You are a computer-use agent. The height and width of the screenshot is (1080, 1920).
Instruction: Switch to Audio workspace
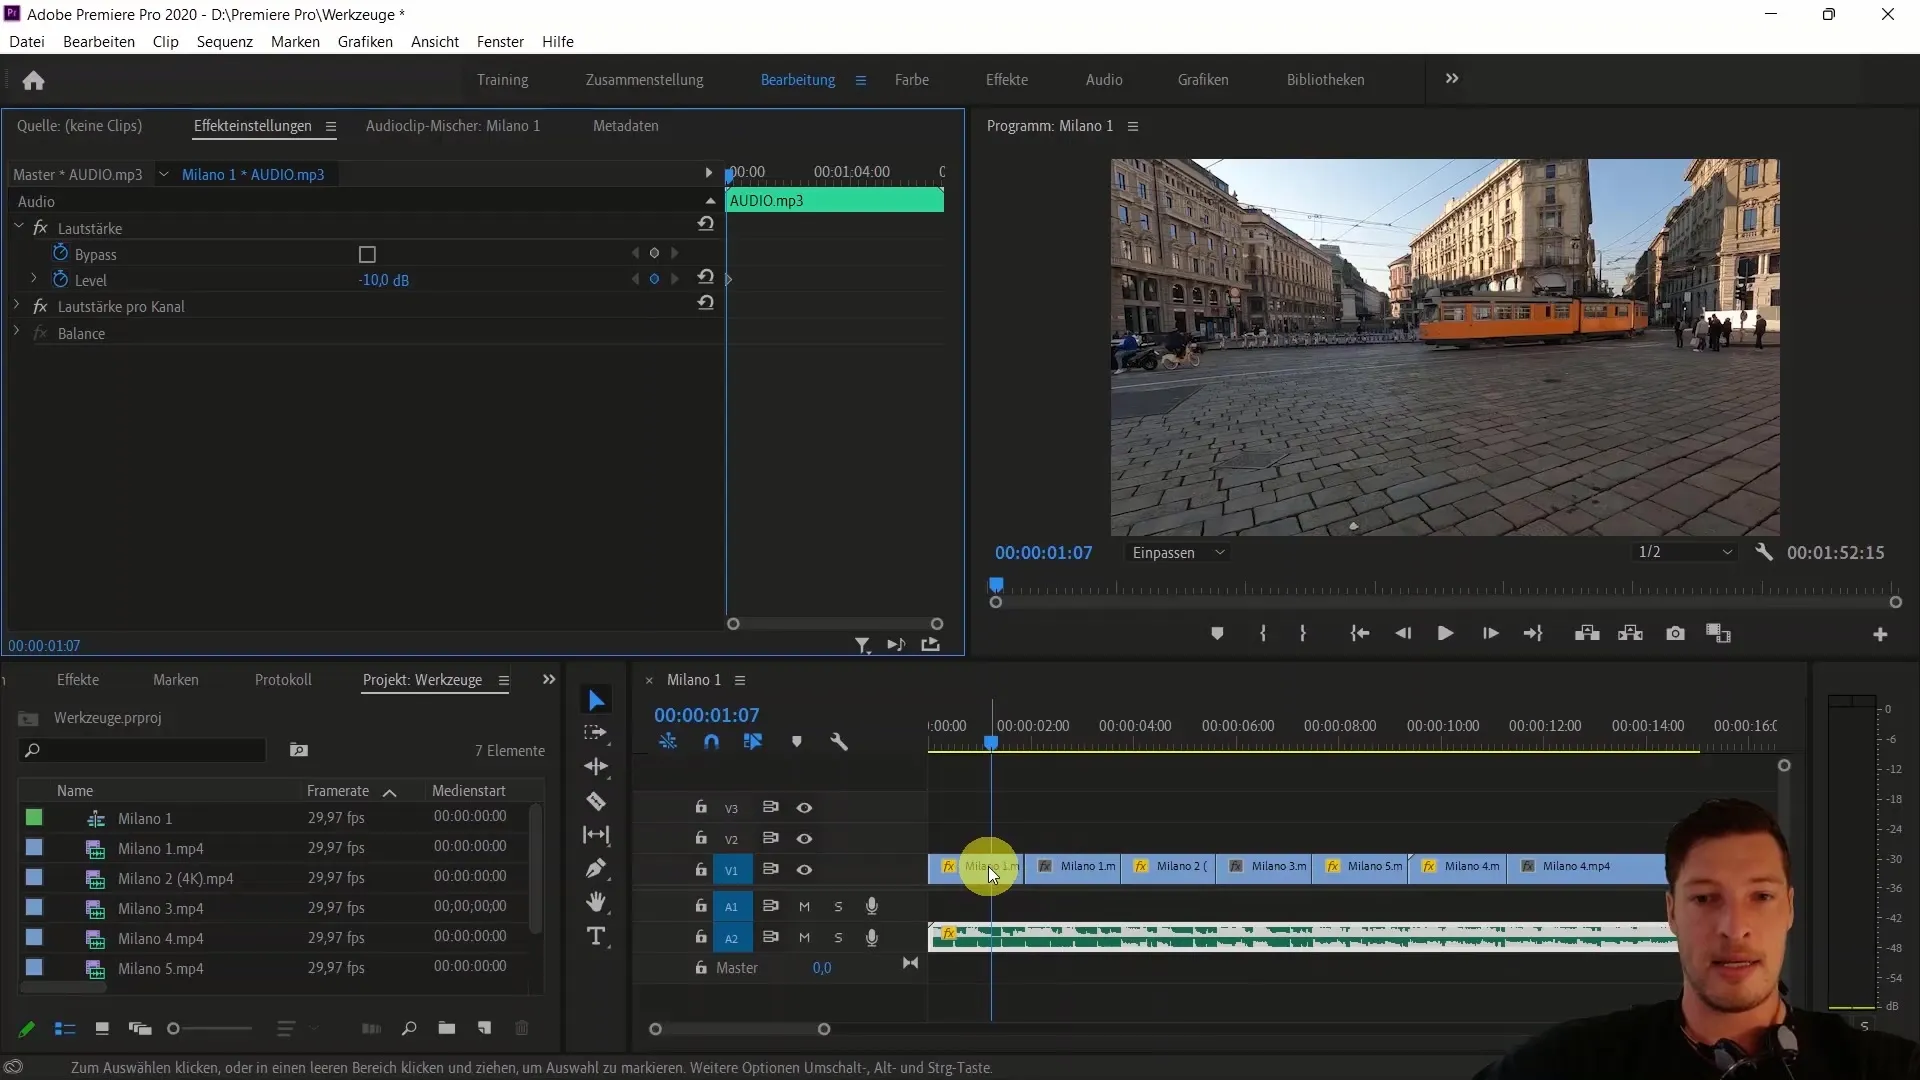pyautogui.click(x=1104, y=79)
